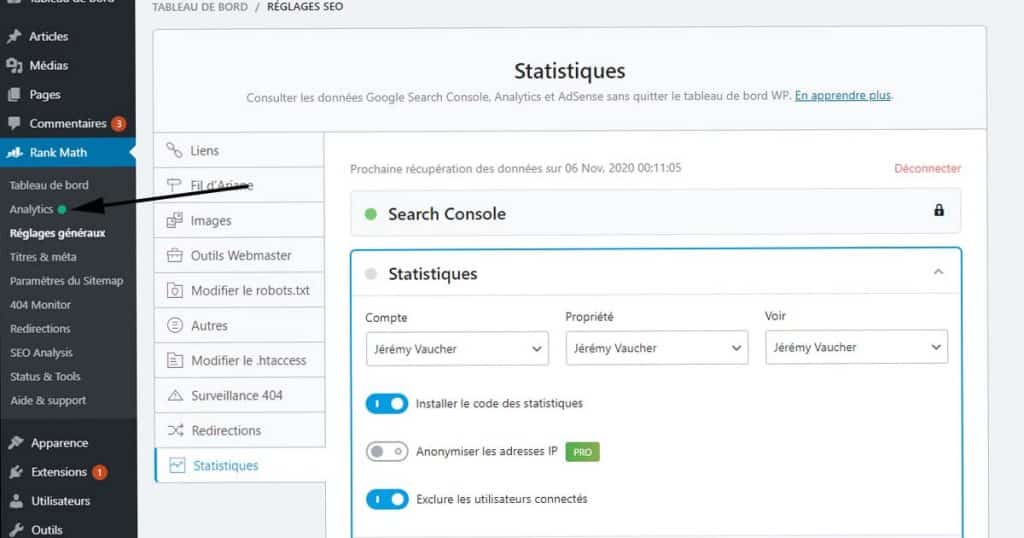Click the Pages icon in sidebar
Screen dimensions: 1024x538
coord(14,95)
